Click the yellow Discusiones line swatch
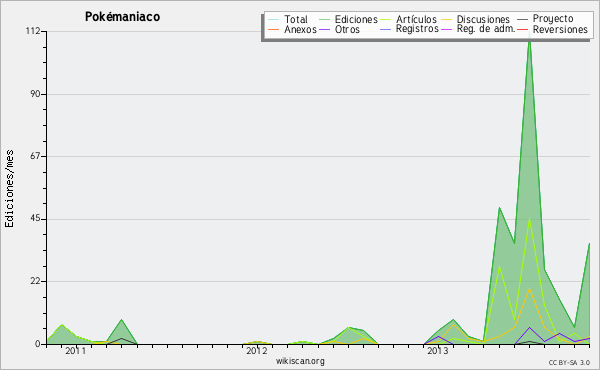Screen dimensions: 600x370 pyautogui.click(x=447, y=20)
